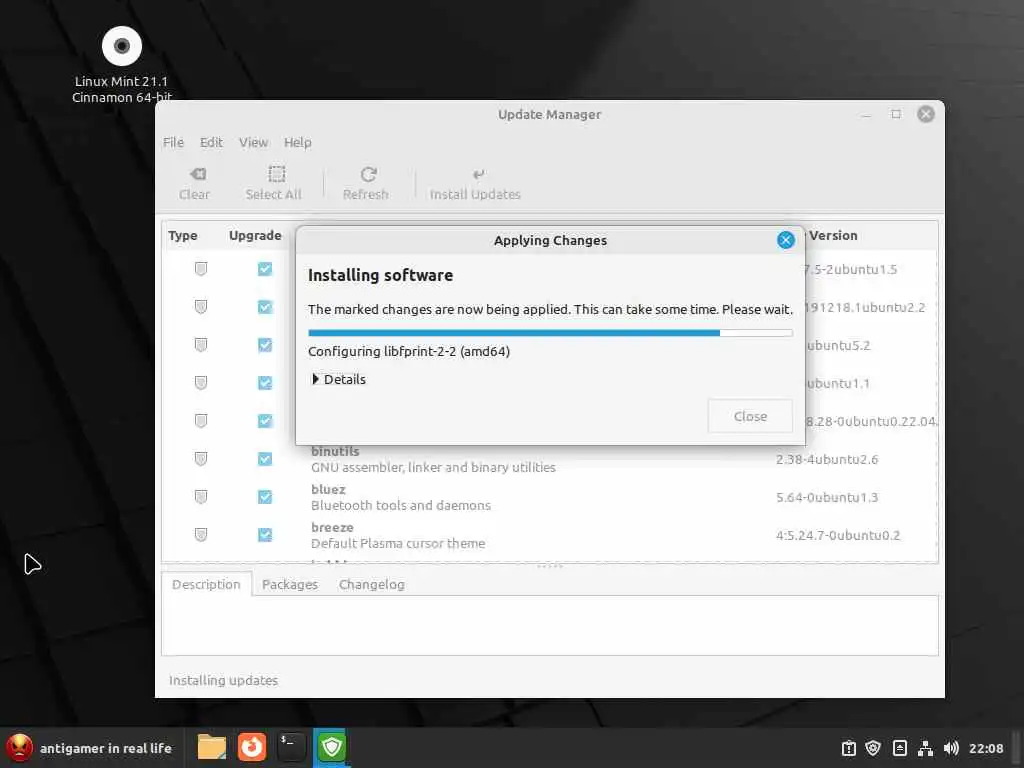Toggle the upgrade checkbox in the 191218.1ubuntu2.2 row
This screenshot has height=768, width=1024.
(x=264, y=306)
